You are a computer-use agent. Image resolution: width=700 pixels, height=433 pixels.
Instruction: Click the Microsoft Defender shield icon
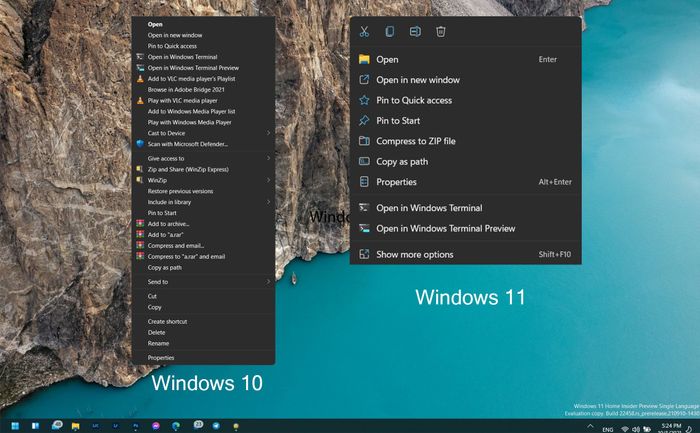pyautogui.click(x=140, y=144)
